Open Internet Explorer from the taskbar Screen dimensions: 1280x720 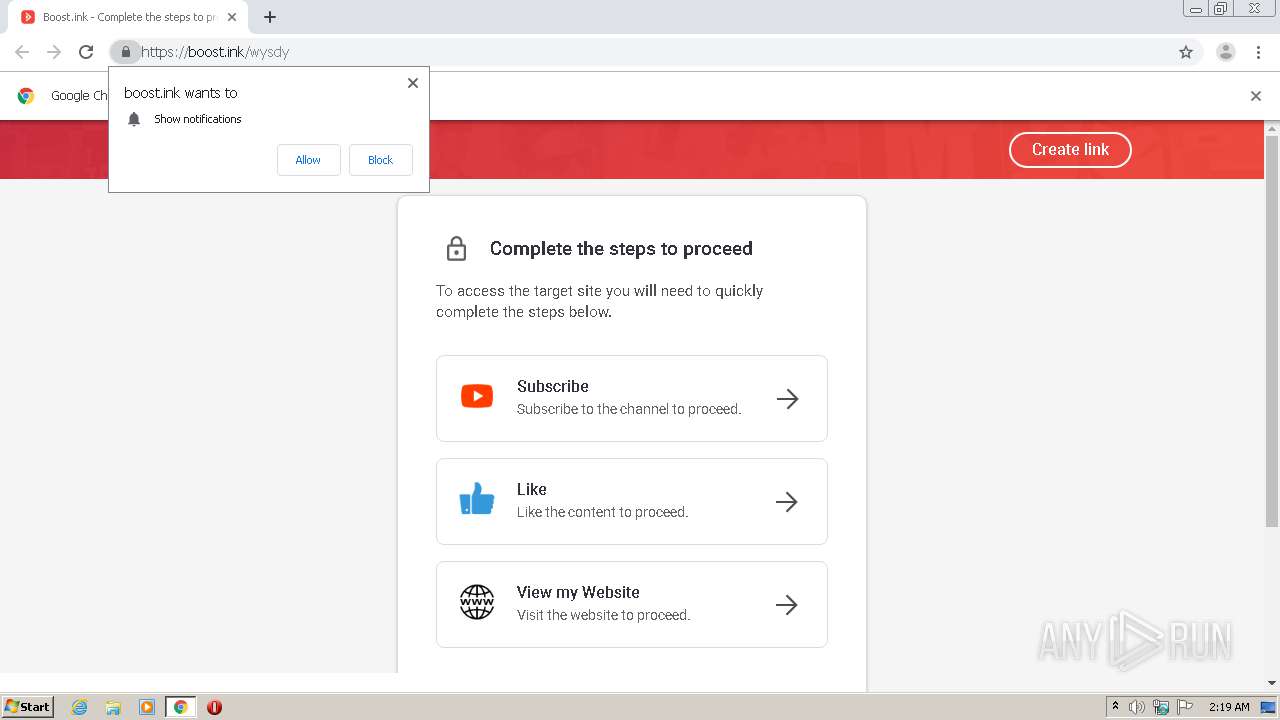tap(80, 707)
